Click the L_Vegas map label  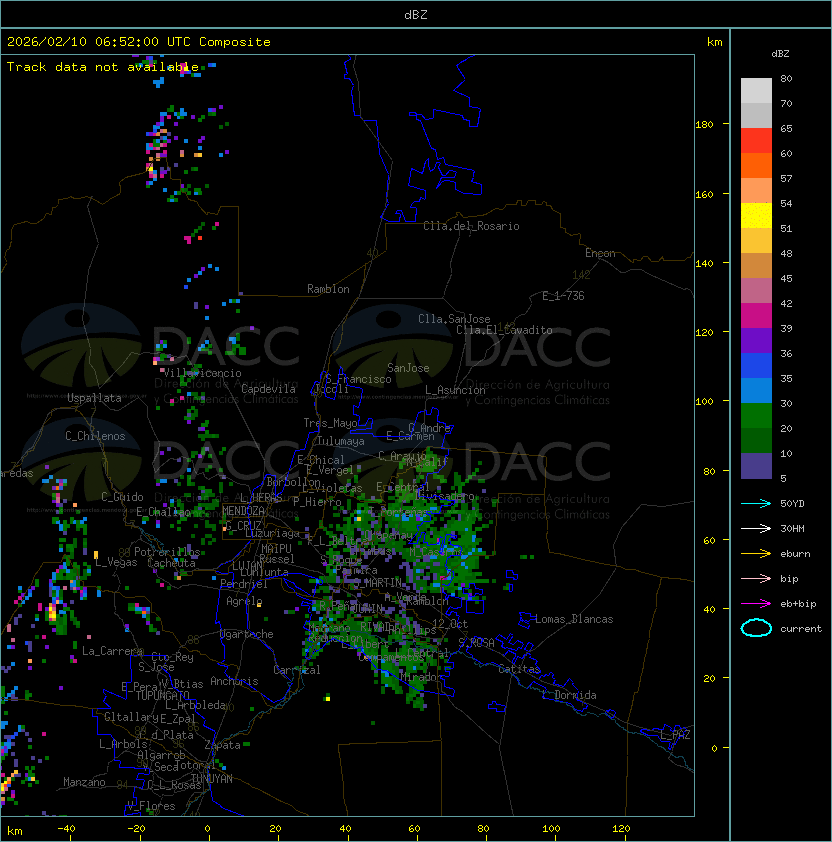coord(116,562)
